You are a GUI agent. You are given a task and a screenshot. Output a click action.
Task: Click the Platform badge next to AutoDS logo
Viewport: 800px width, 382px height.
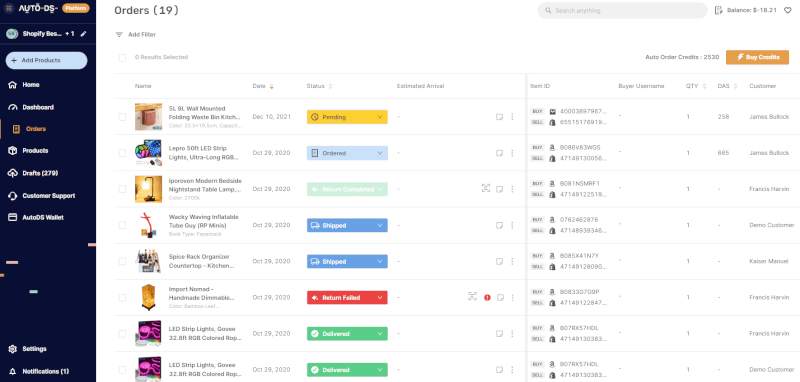click(x=76, y=8)
